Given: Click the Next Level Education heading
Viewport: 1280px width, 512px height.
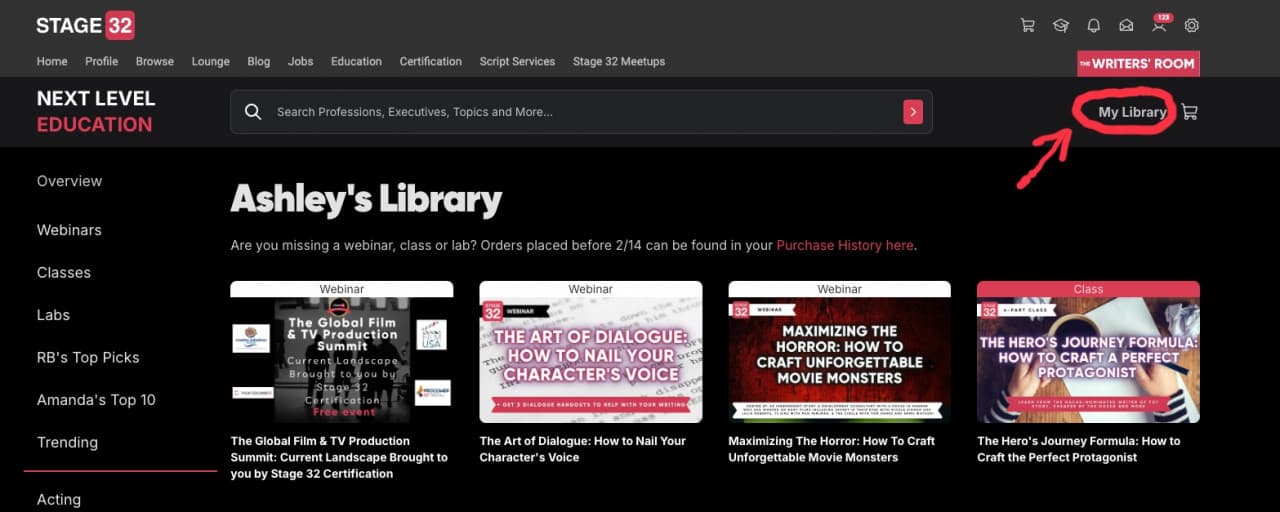Looking at the screenshot, I should pos(96,111).
